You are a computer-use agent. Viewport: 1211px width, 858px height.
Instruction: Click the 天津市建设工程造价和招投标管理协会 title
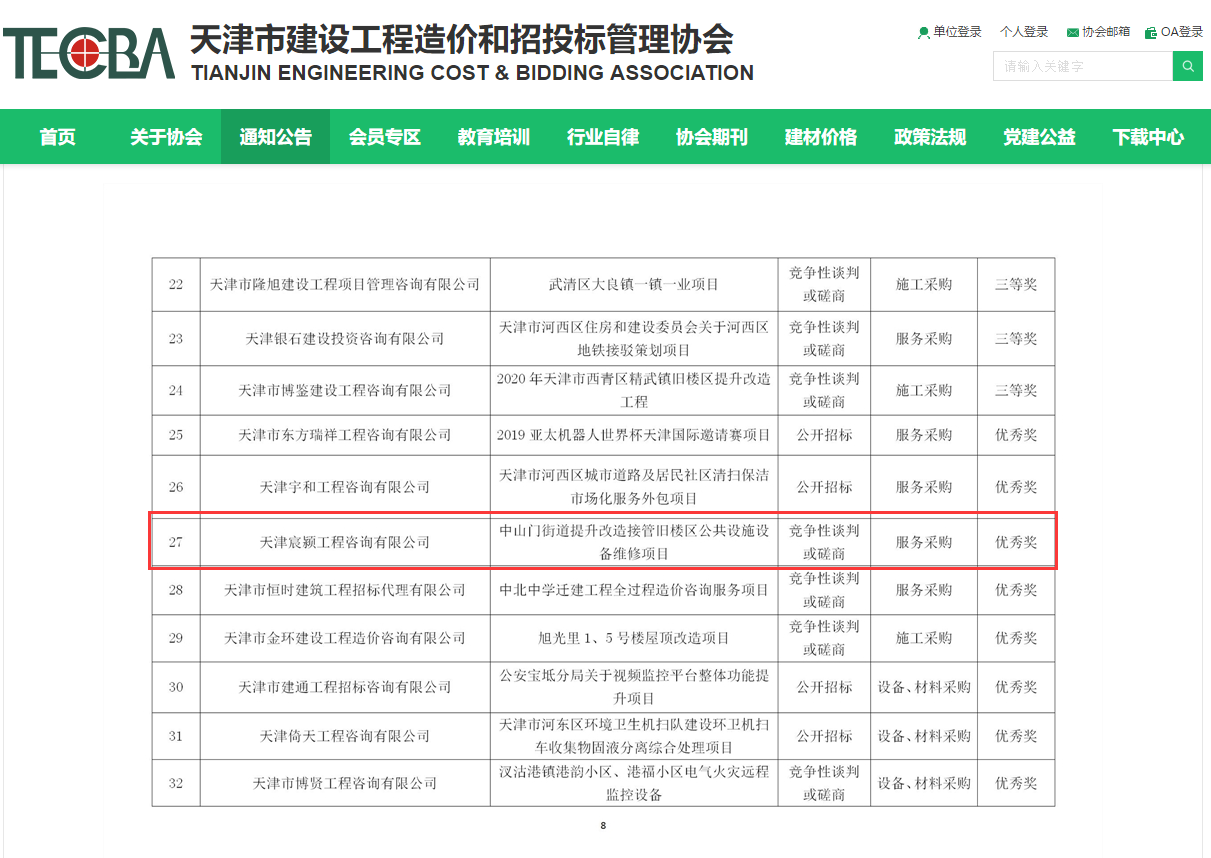click(462, 38)
